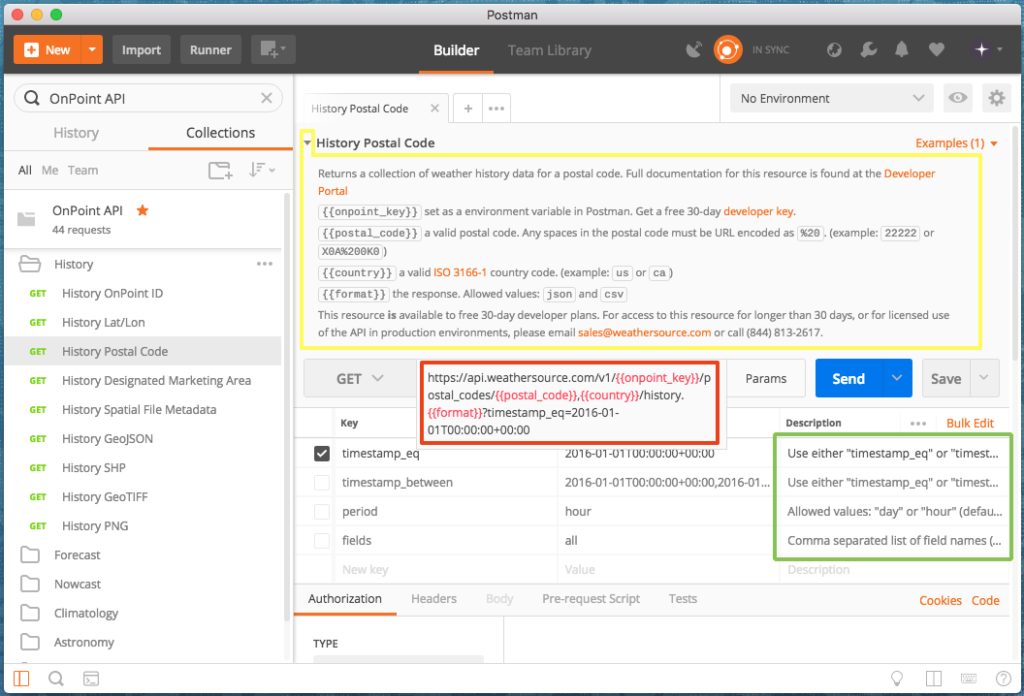Open the Headers tab

[434, 599]
